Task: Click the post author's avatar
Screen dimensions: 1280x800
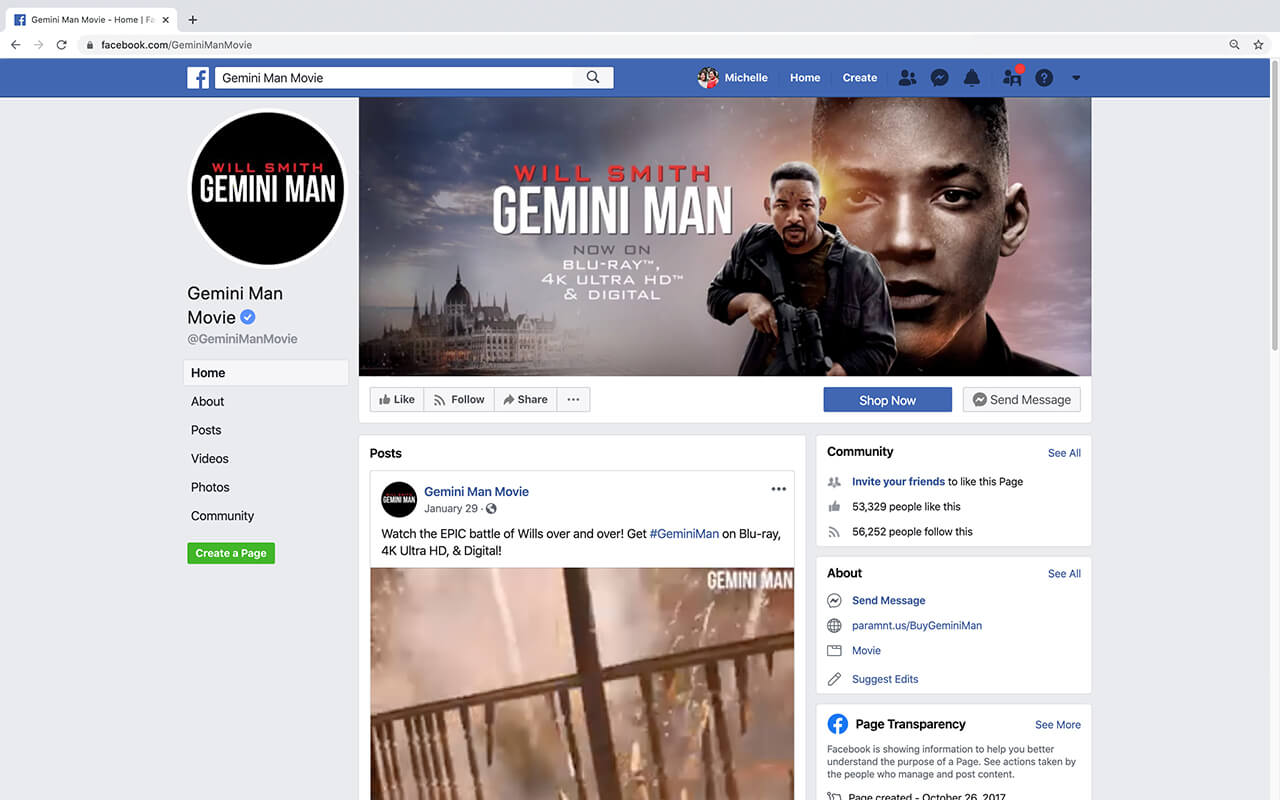Action: point(399,499)
